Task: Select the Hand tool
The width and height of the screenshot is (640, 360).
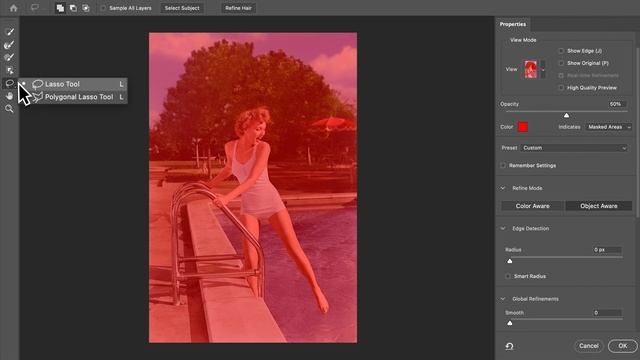Action: 9,96
